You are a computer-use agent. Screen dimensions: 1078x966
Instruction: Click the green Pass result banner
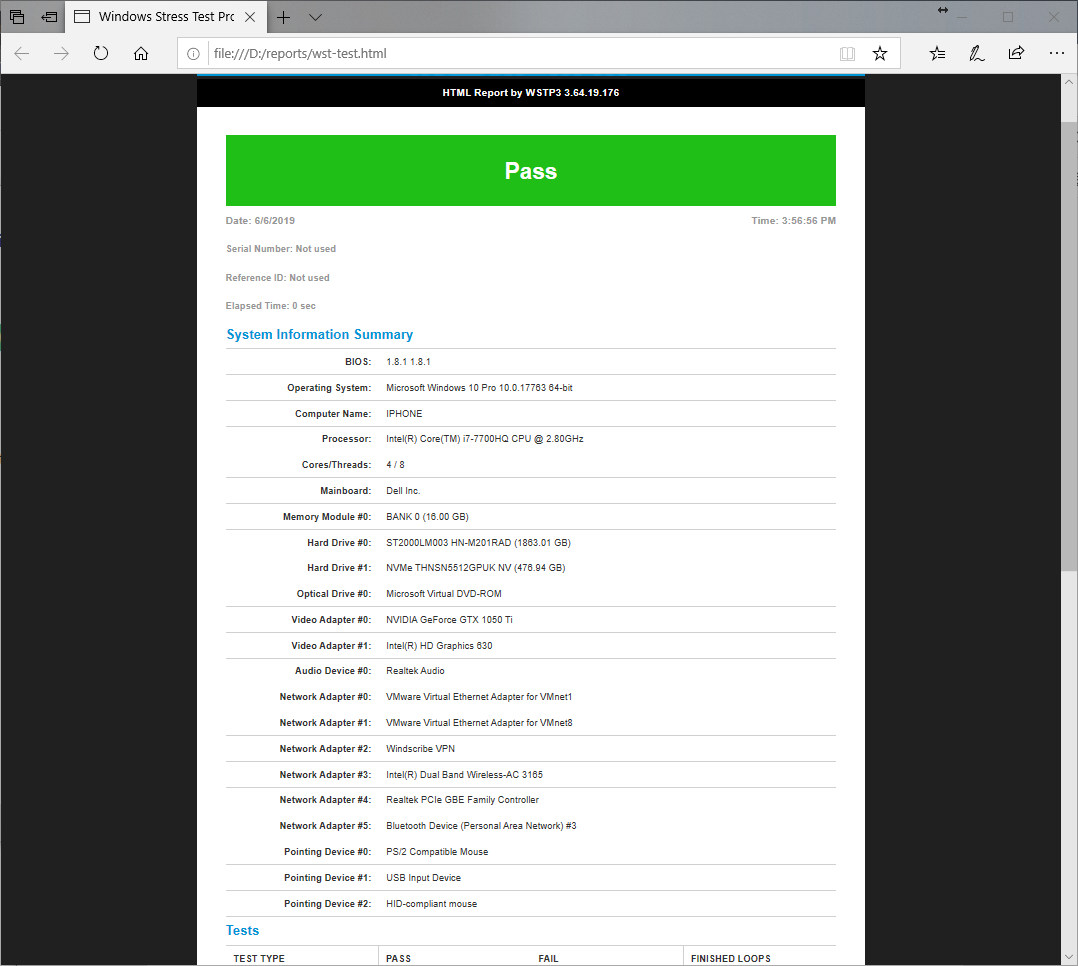530,171
